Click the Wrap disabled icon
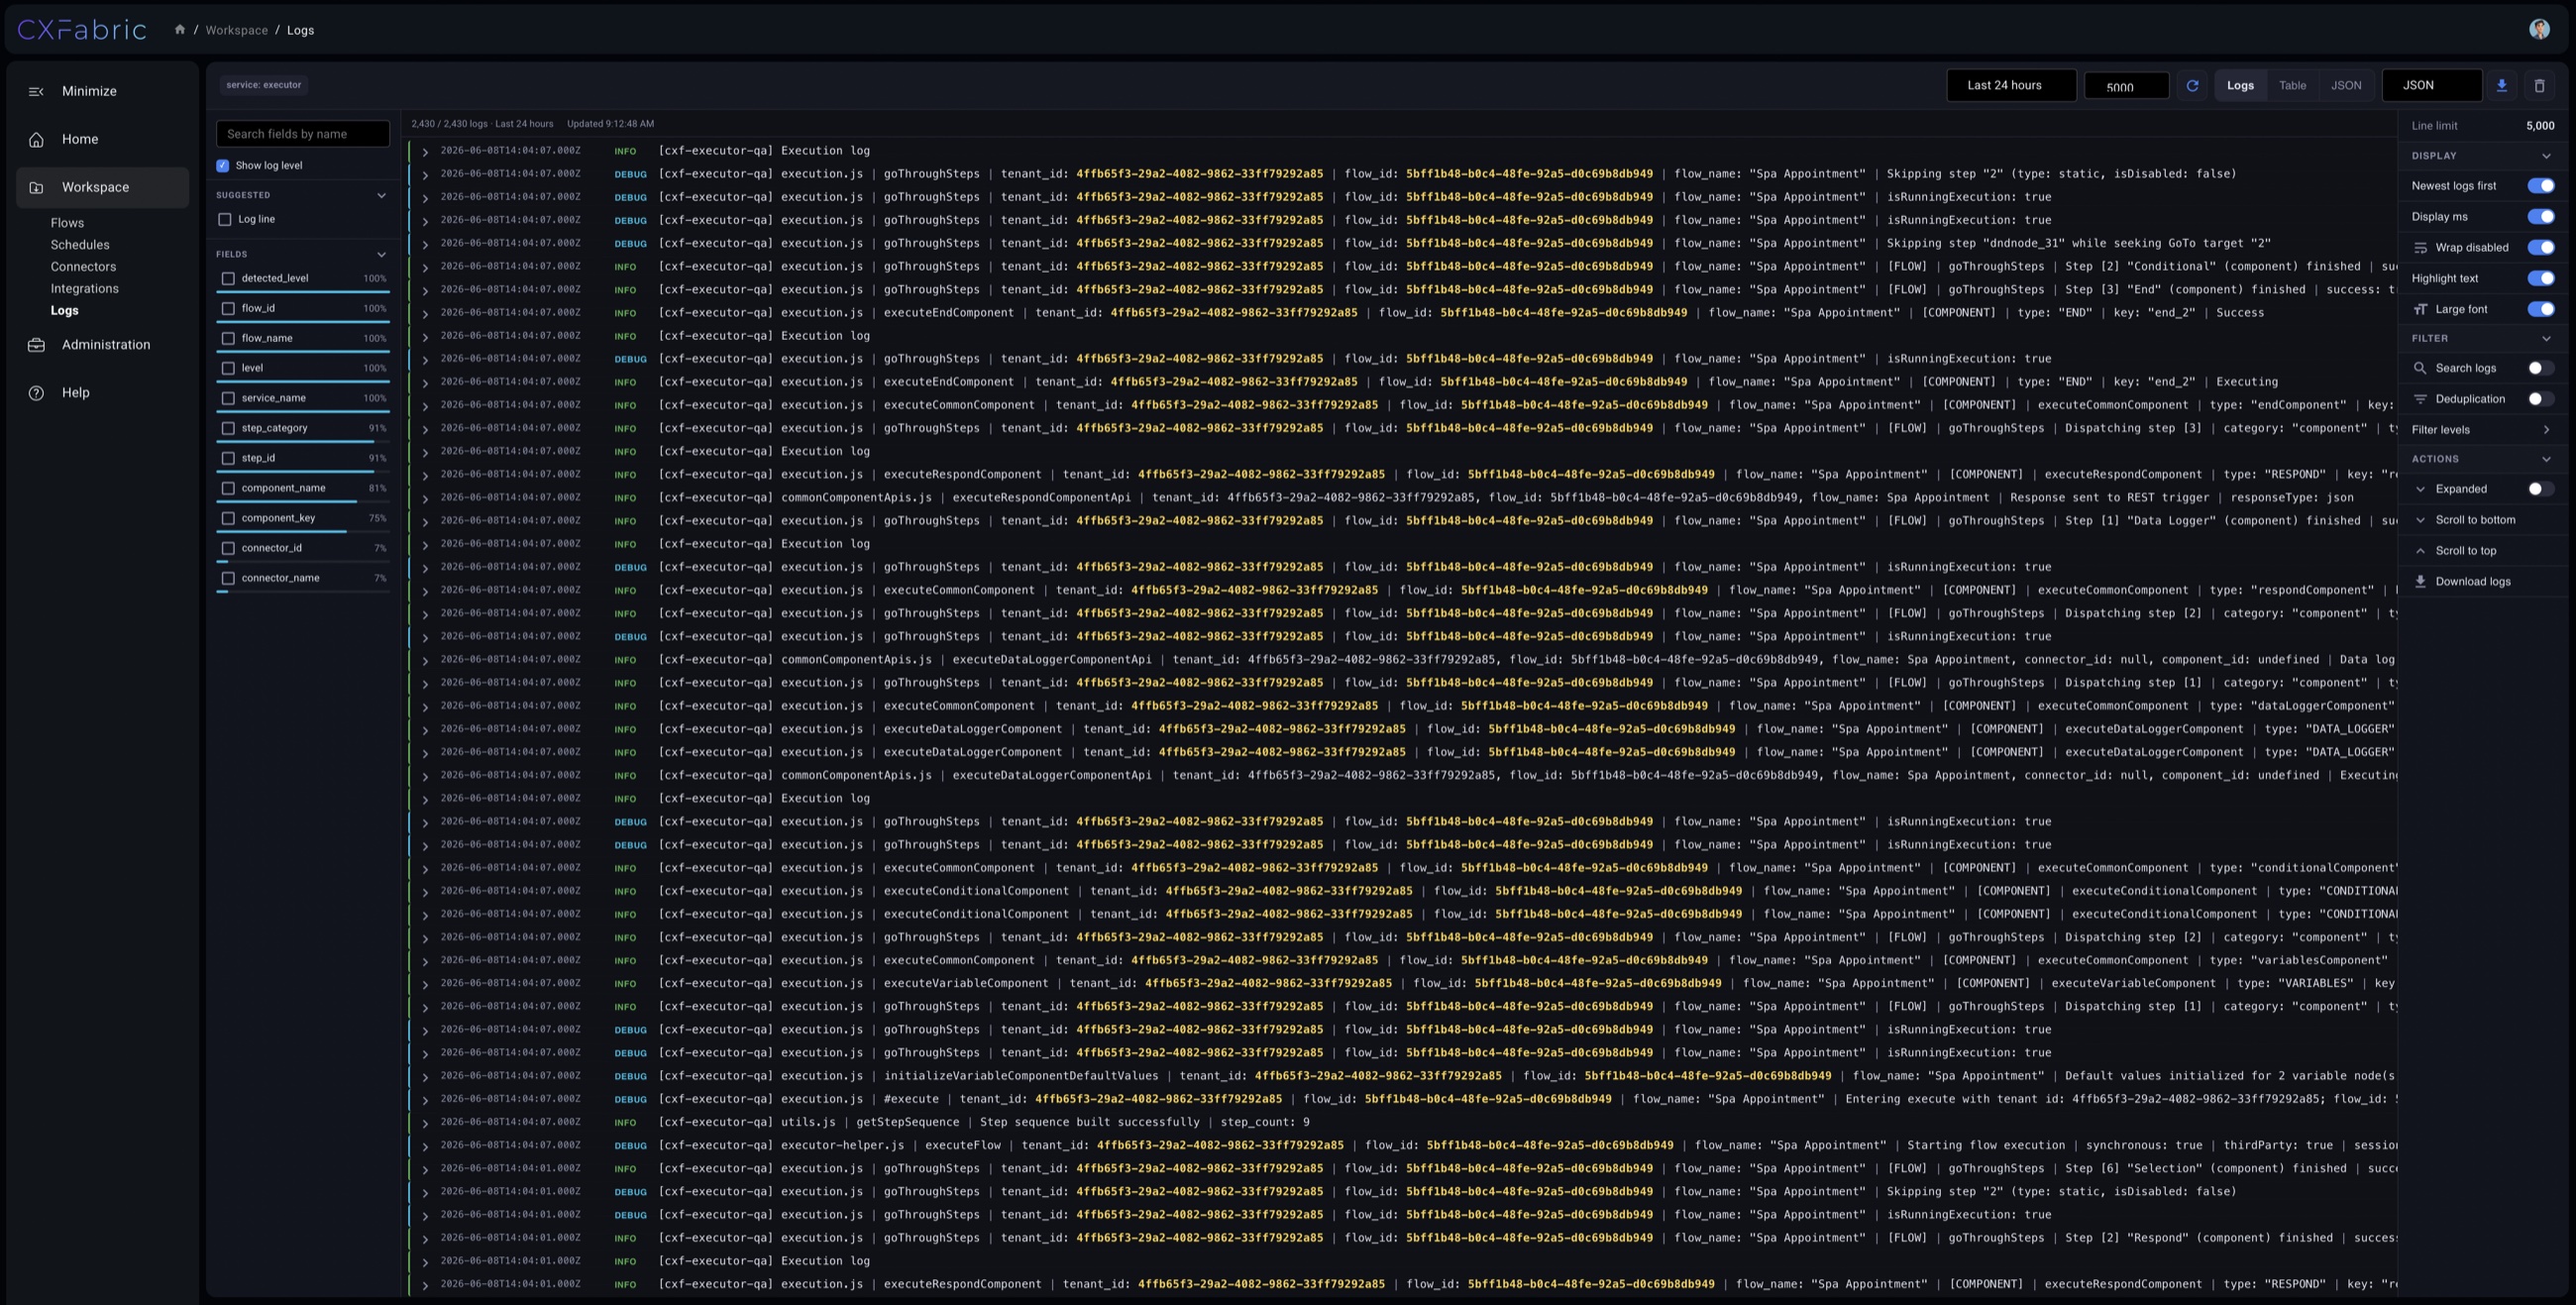 pyautogui.click(x=2420, y=248)
